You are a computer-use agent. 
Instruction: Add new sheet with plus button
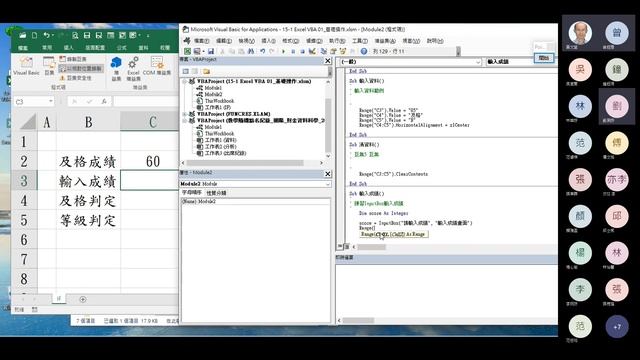[x=82, y=300]
